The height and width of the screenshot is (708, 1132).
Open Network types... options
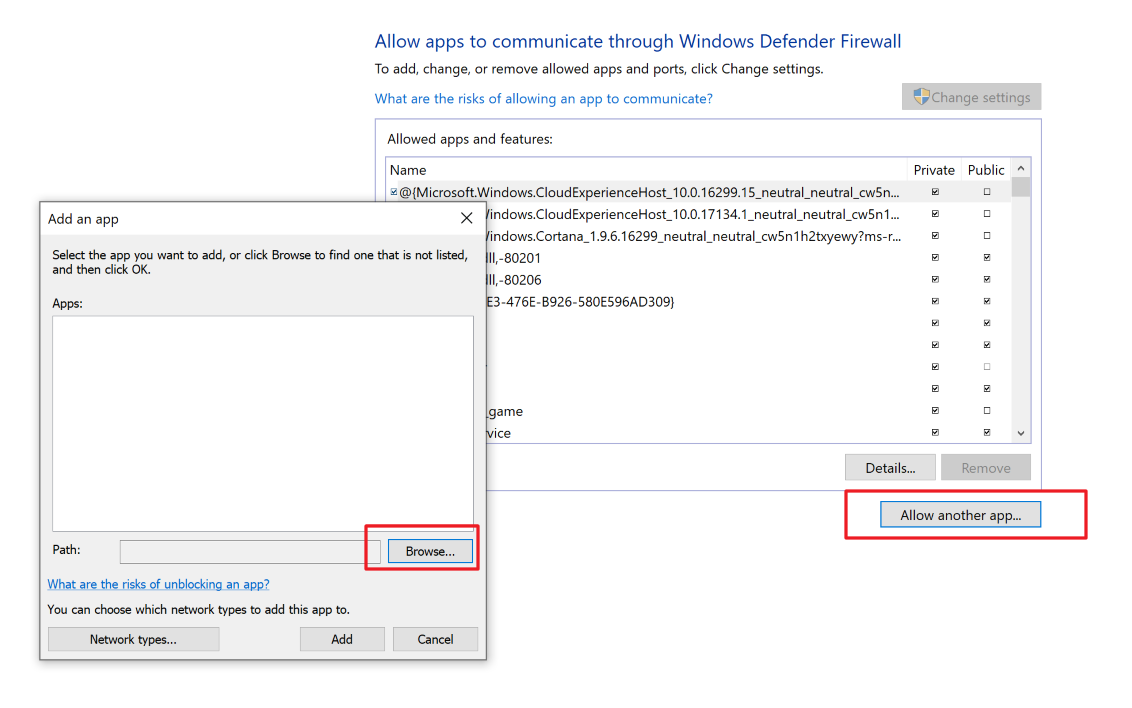(134, 639)
